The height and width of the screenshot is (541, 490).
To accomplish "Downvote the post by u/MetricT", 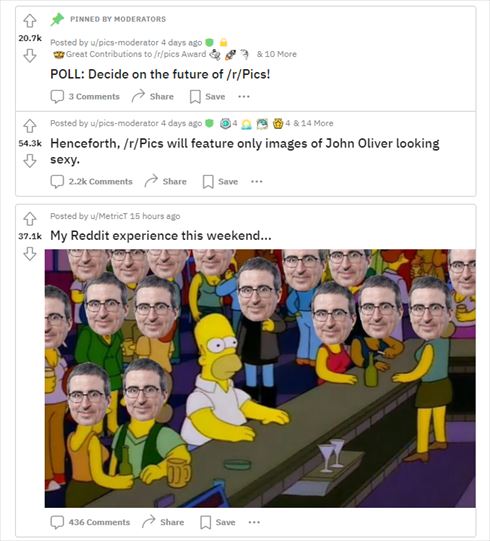I will (x=30, y=253).
